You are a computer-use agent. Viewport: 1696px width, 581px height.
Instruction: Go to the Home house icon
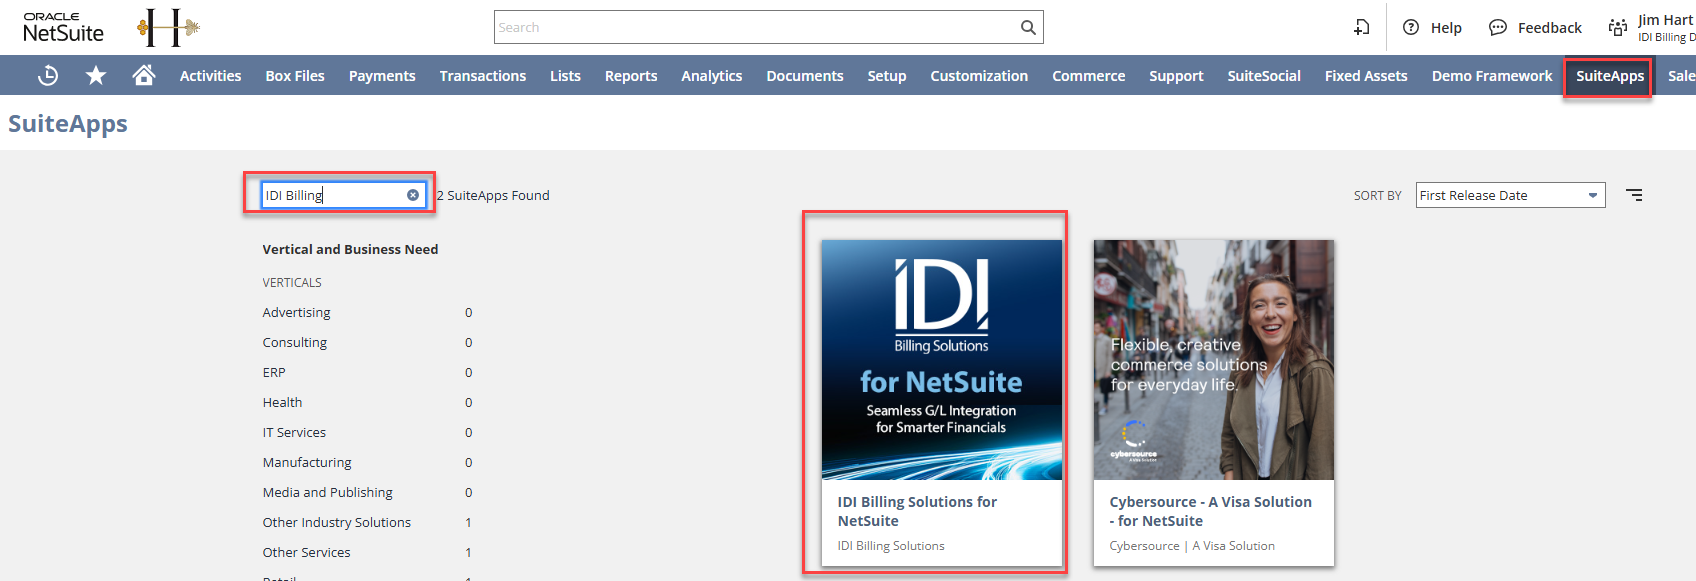click(144, 76)
